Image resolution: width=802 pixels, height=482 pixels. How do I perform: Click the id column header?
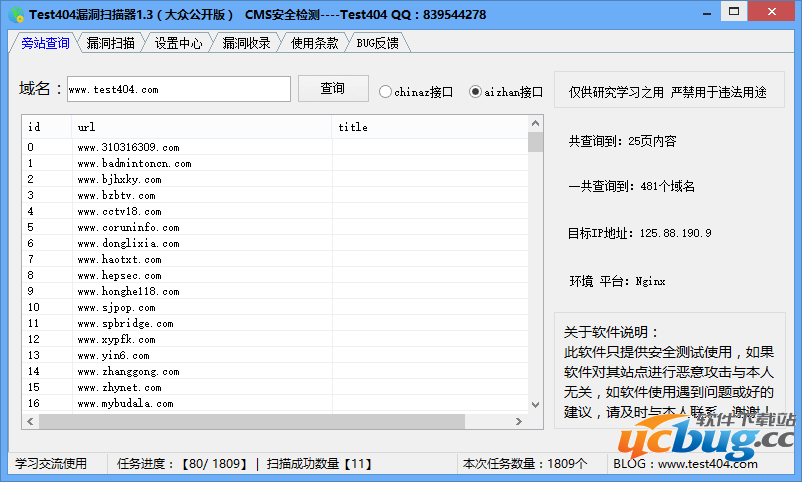pyautogui.click(x=46, y=127)
